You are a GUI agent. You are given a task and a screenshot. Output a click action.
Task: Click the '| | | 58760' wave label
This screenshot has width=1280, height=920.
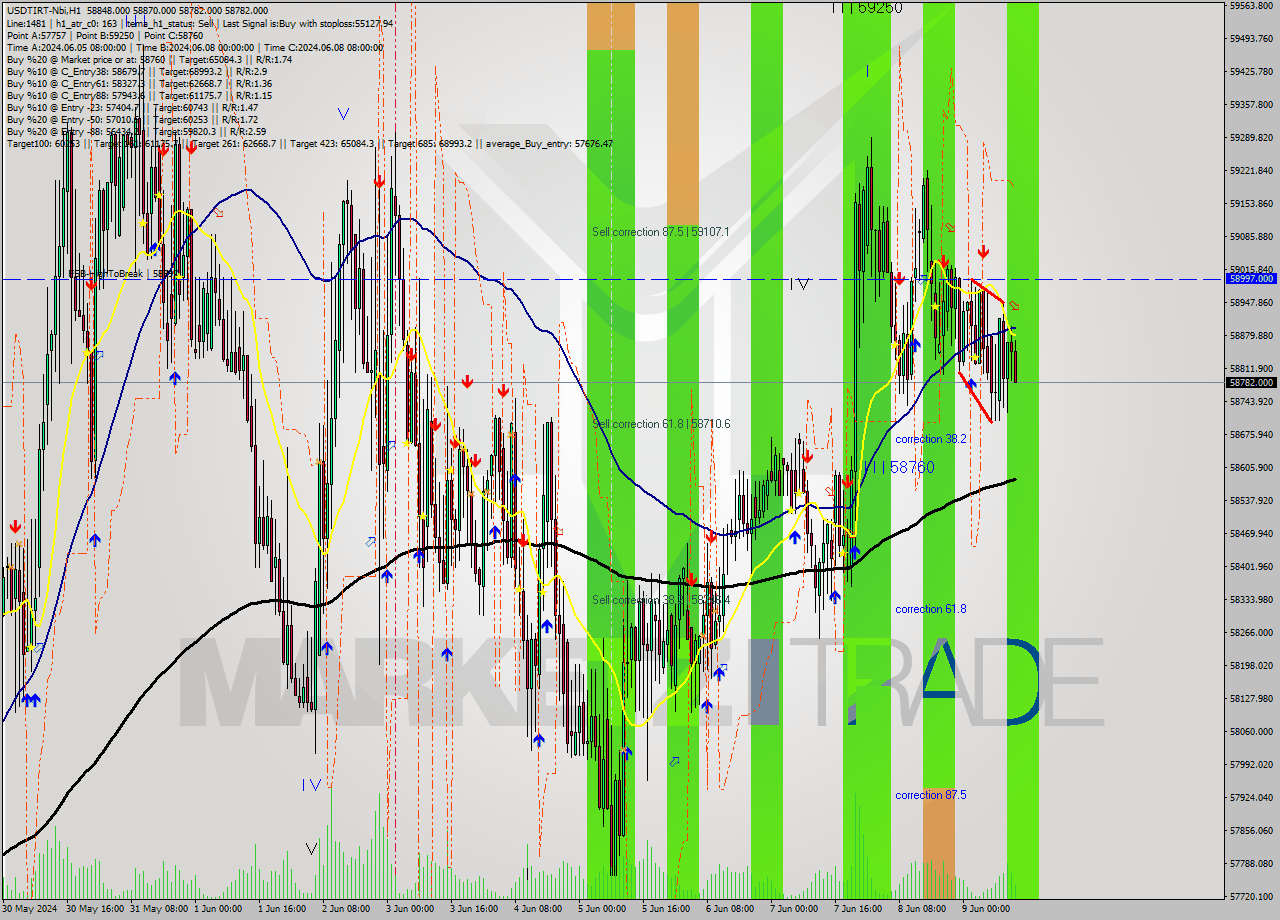(x=902, y=467)
